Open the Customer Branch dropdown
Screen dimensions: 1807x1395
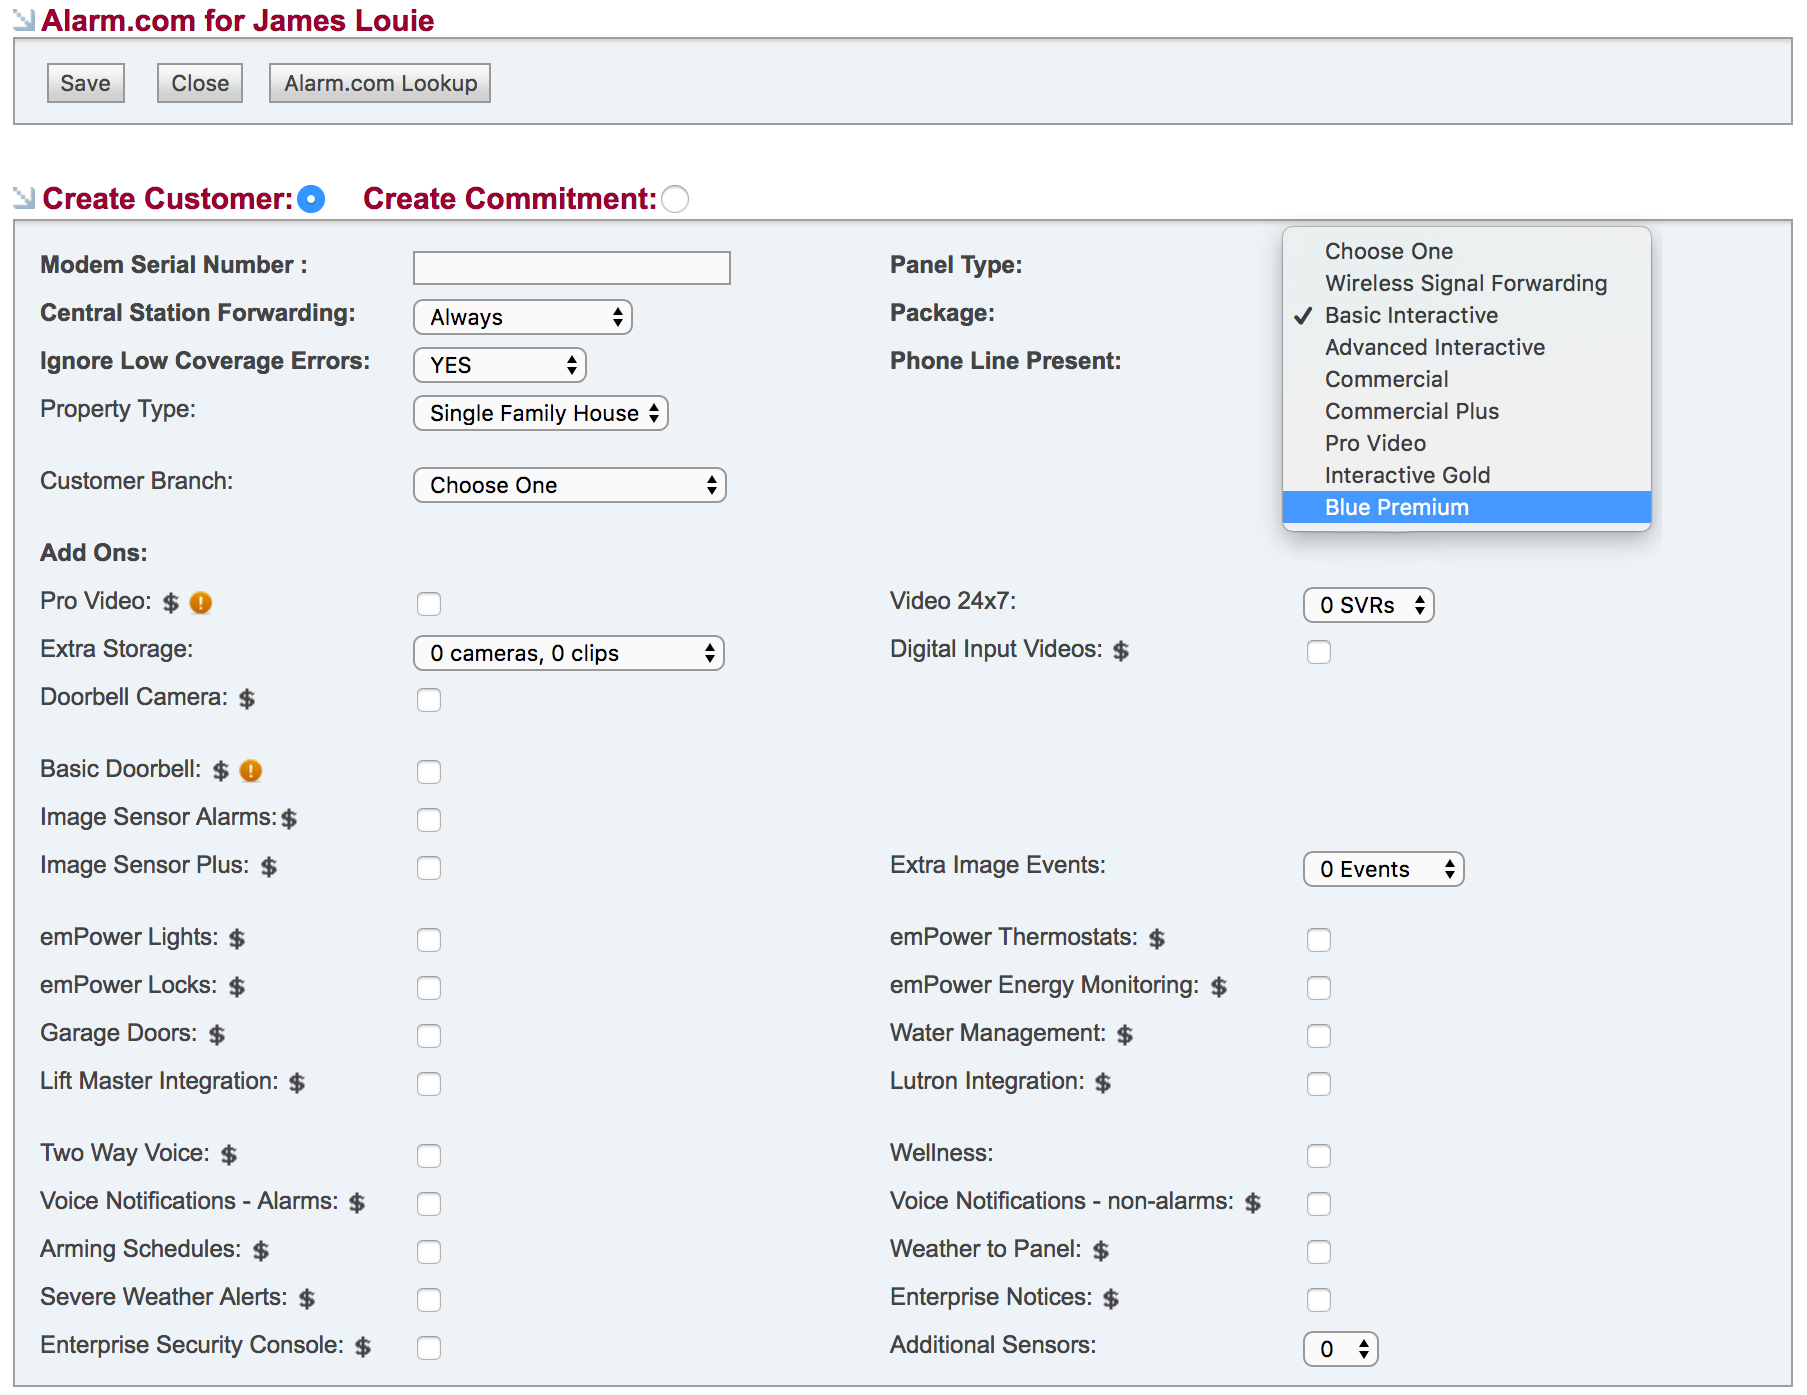tap(569, 485)
